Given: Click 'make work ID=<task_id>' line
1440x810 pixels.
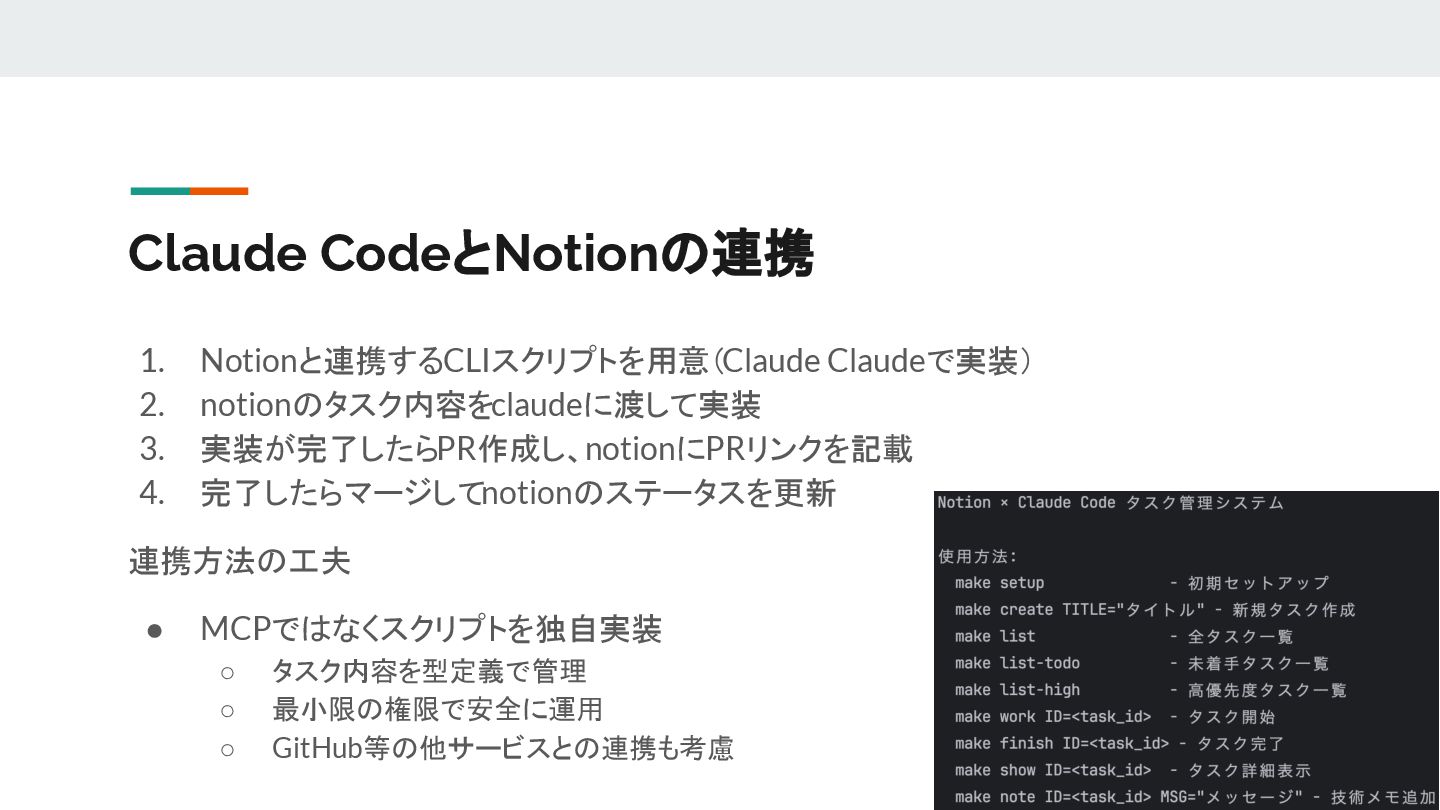Looking at the screenshot, I should [x=1115, y=717].
